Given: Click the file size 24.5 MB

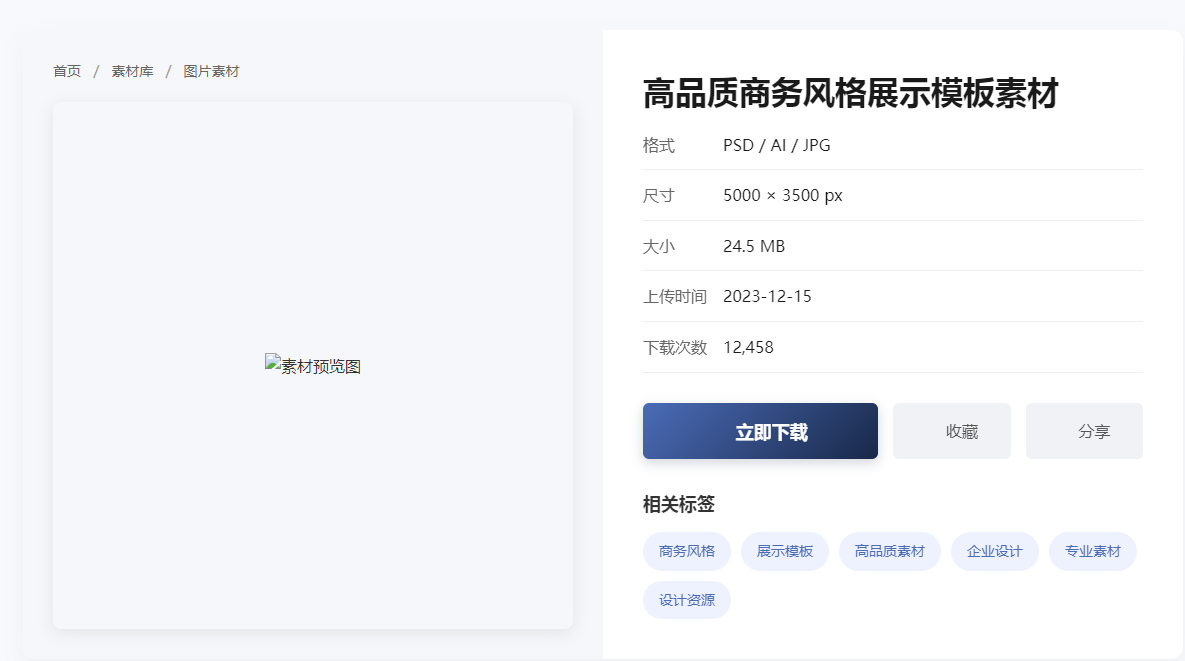Looking at the screenshot, I should coord(753,246).
